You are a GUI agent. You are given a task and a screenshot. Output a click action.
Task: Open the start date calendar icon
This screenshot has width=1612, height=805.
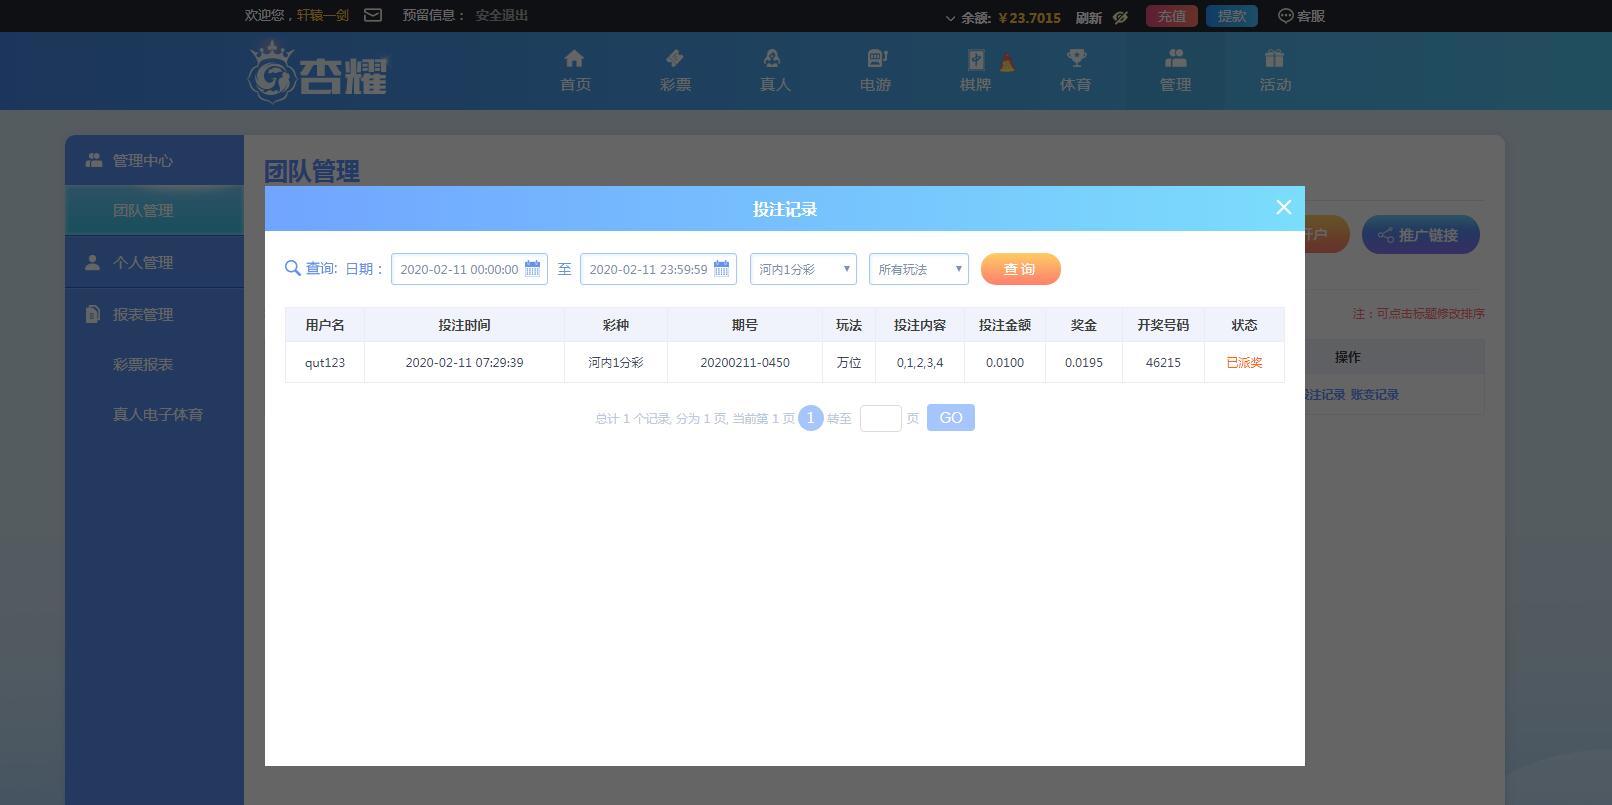pyautogui.click(x=533, y=268)
